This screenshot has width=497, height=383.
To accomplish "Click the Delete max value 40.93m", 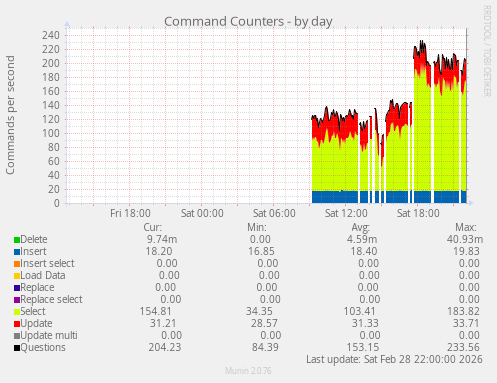I will [x=465, y=239].
